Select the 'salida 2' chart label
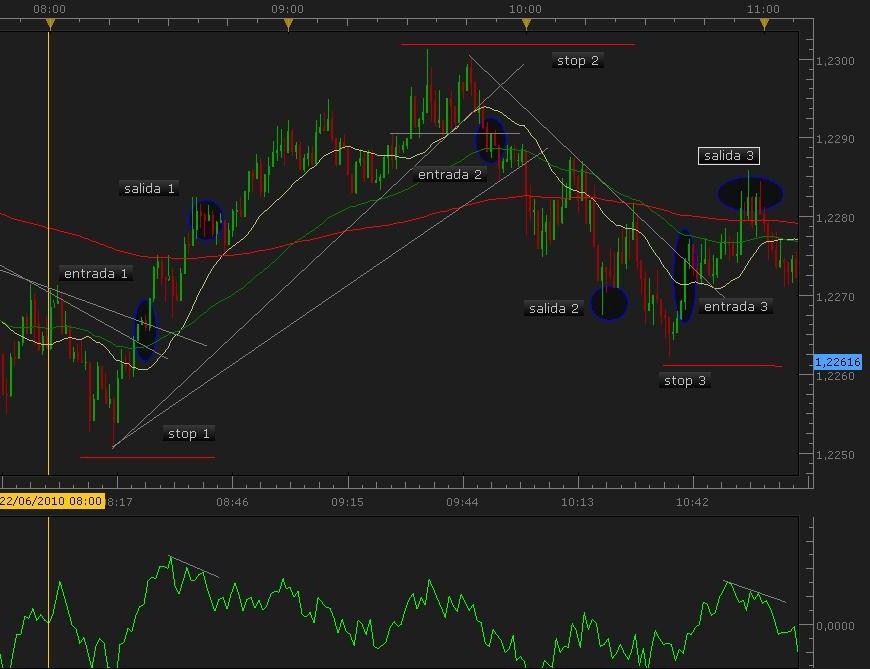The image size is (870, 669). pos(554,308)
